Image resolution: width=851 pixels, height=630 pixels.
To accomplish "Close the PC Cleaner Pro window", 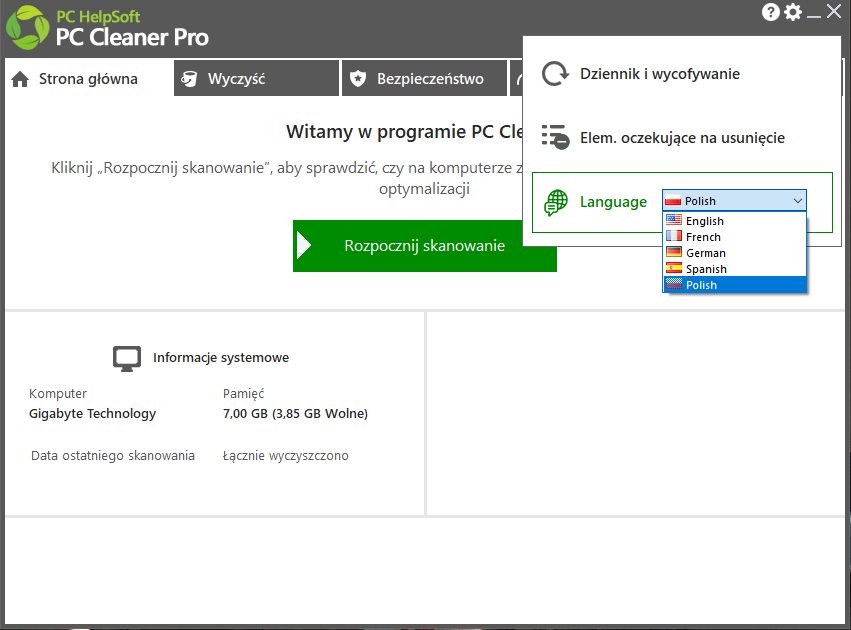I will point(834,11).
